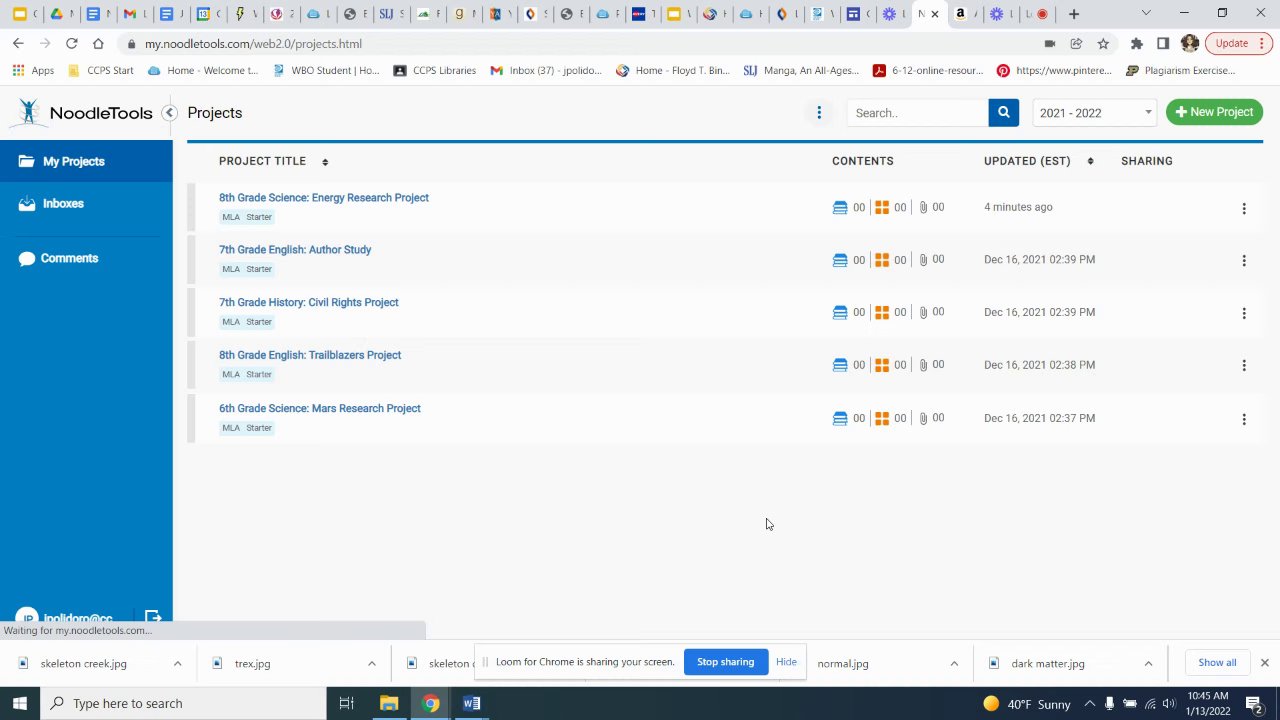Open Chrome extensions puzzle icon

tap(1136, 44)
